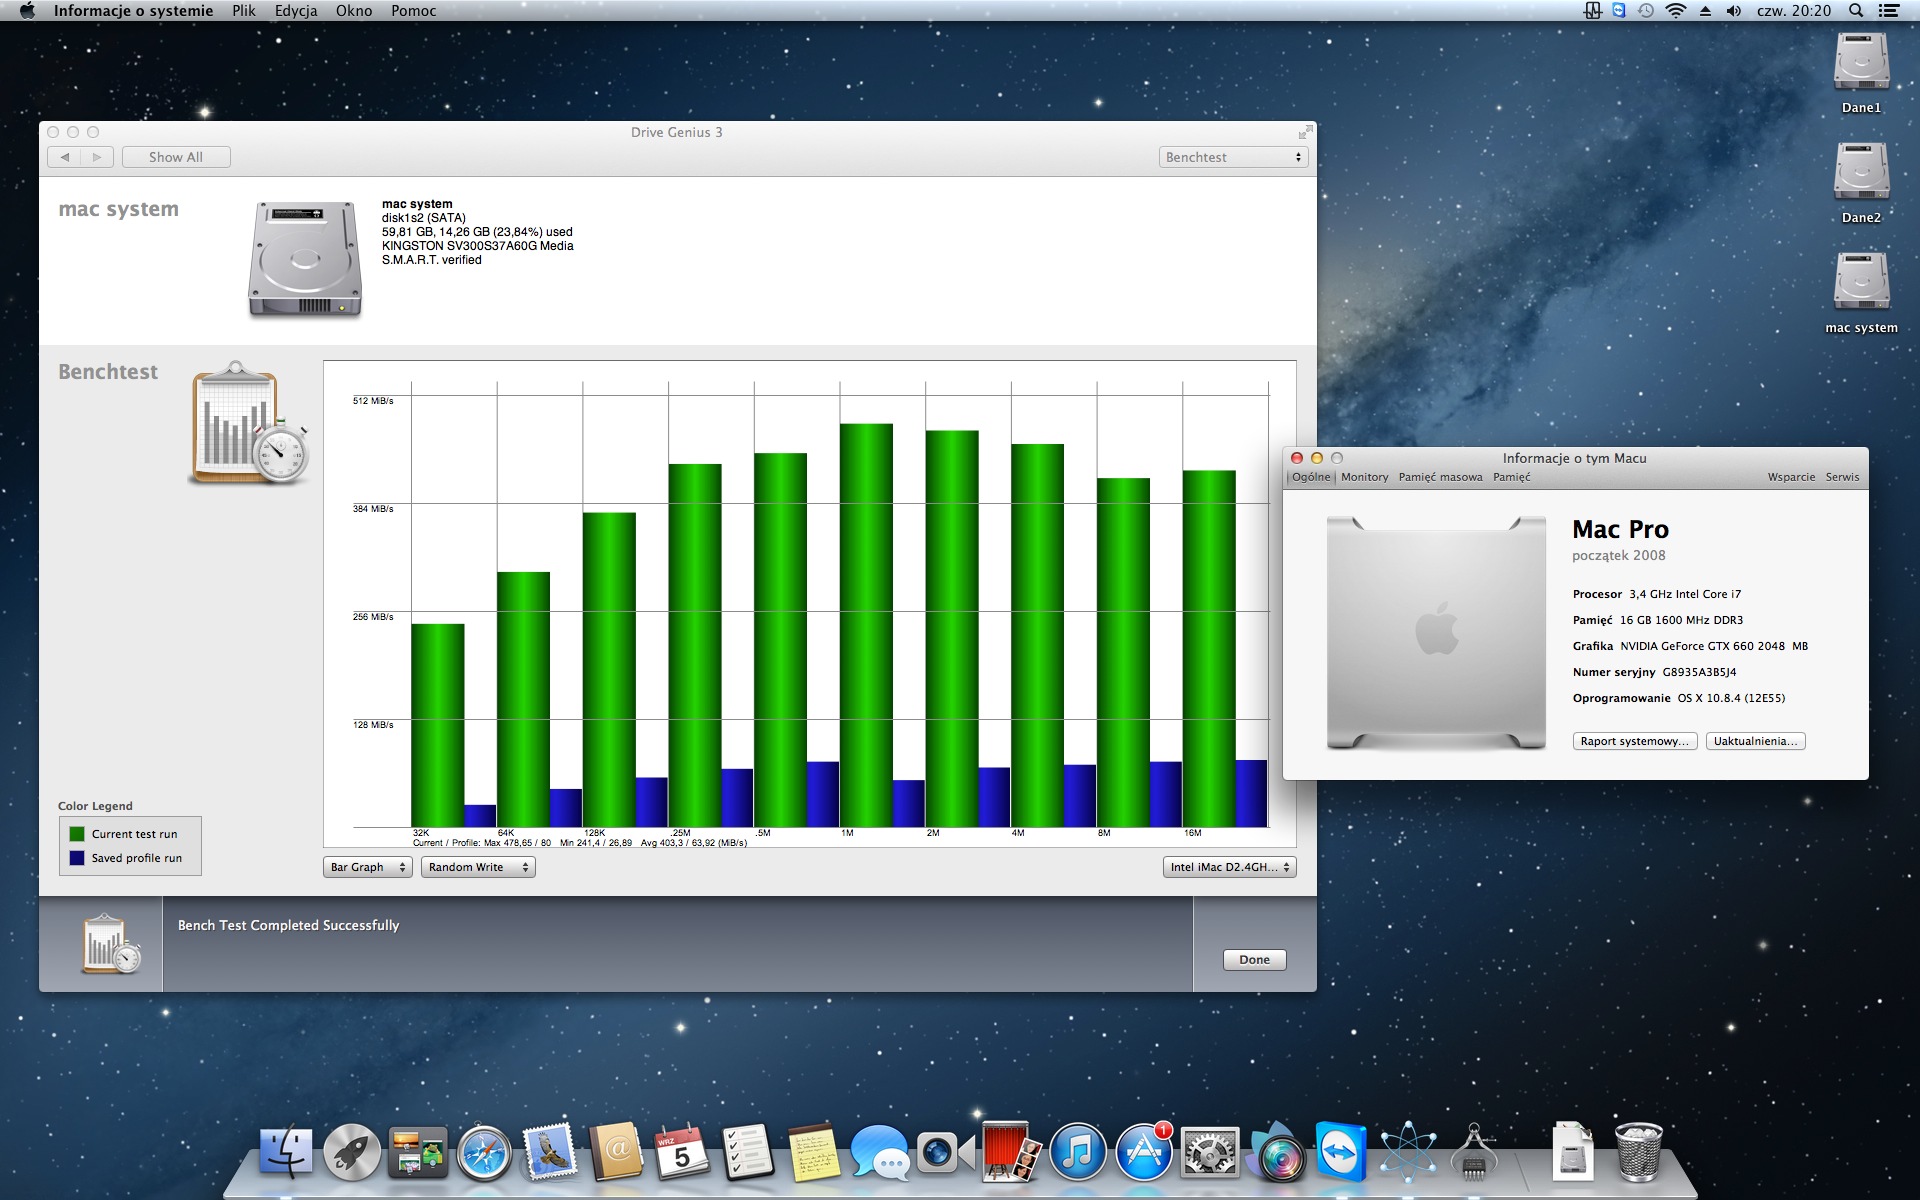Open Photo Booth from the Dock
This screenshot has height=1200, width=1920.
(1012, 1153)
